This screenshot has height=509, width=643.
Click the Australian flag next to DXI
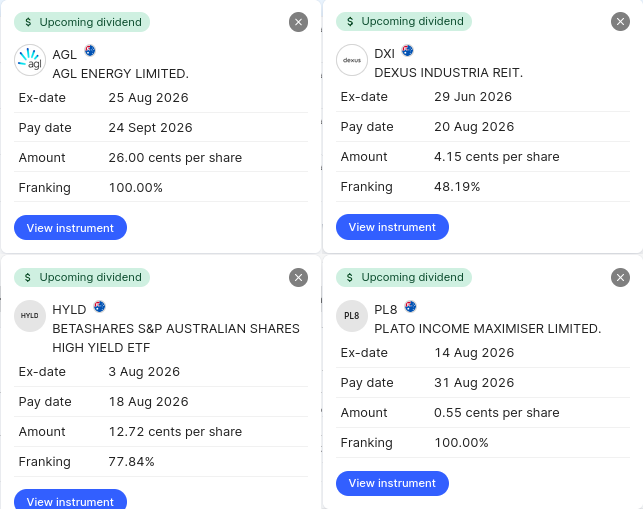pos(407,50)
